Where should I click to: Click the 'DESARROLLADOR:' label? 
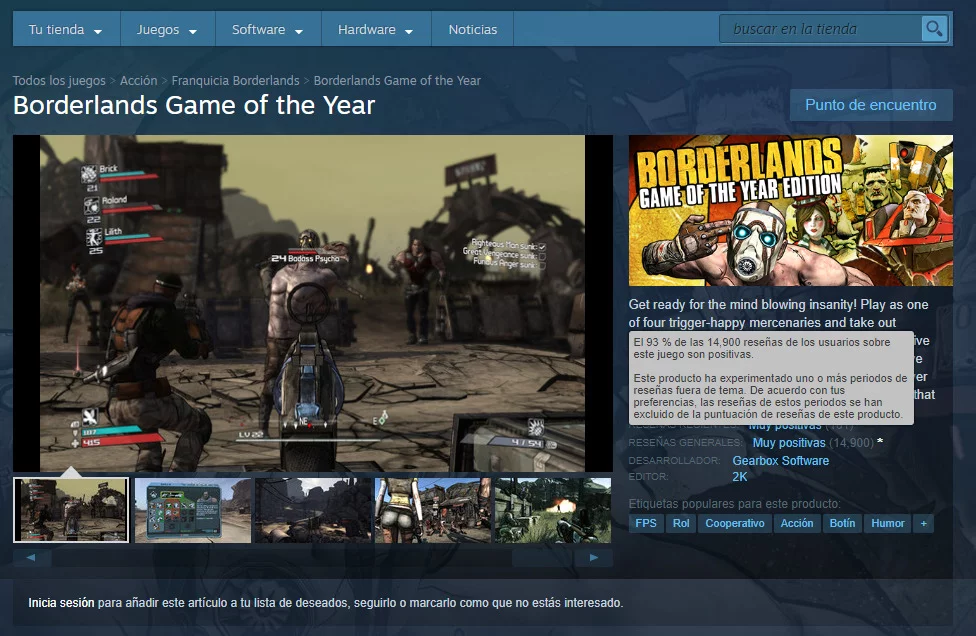pyautogui.click(x=674, y=461)
